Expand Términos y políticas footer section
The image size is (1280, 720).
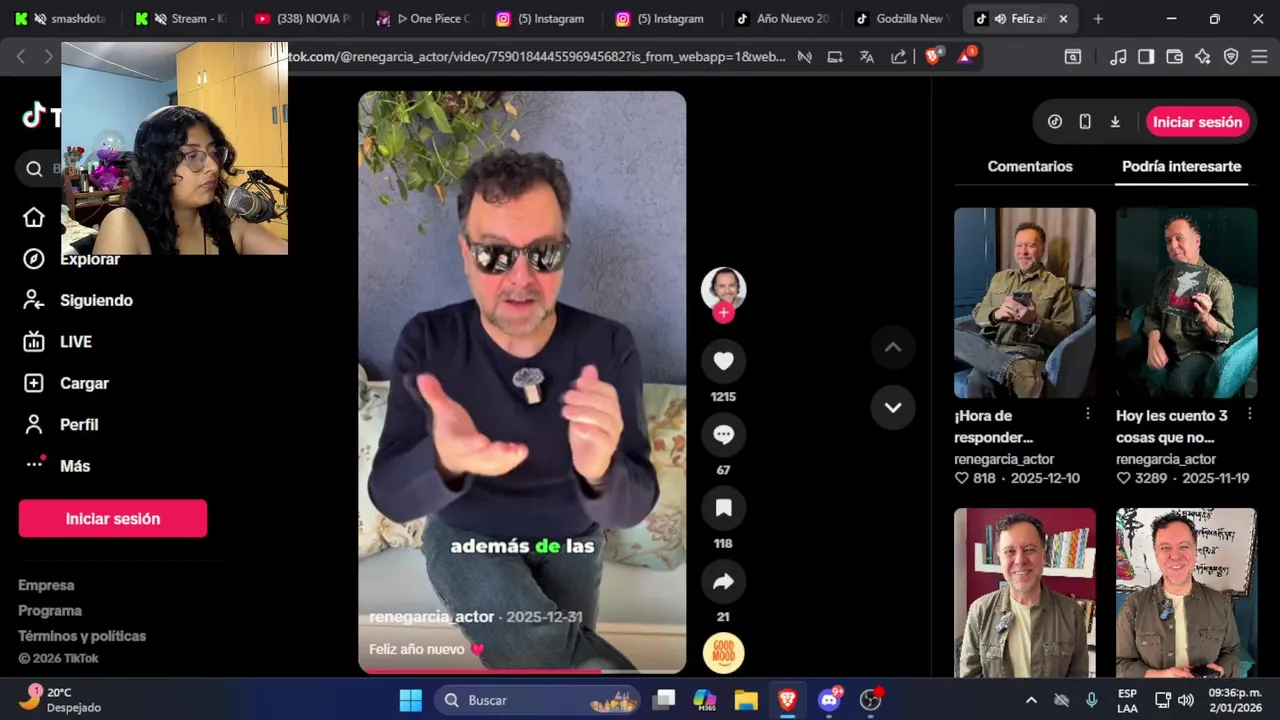click(82, 636)
